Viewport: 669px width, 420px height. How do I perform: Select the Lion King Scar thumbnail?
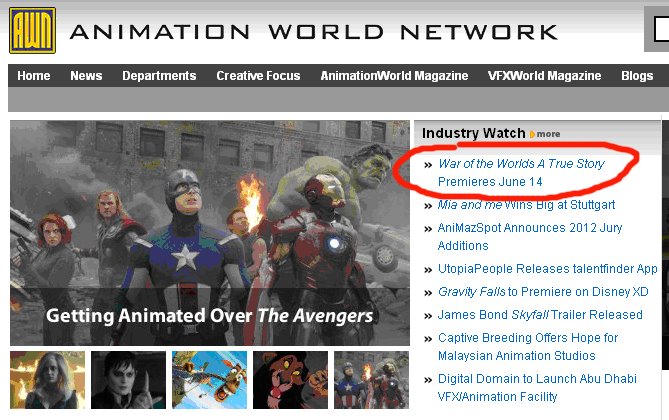pyautogui.click(x=290, y=380)
